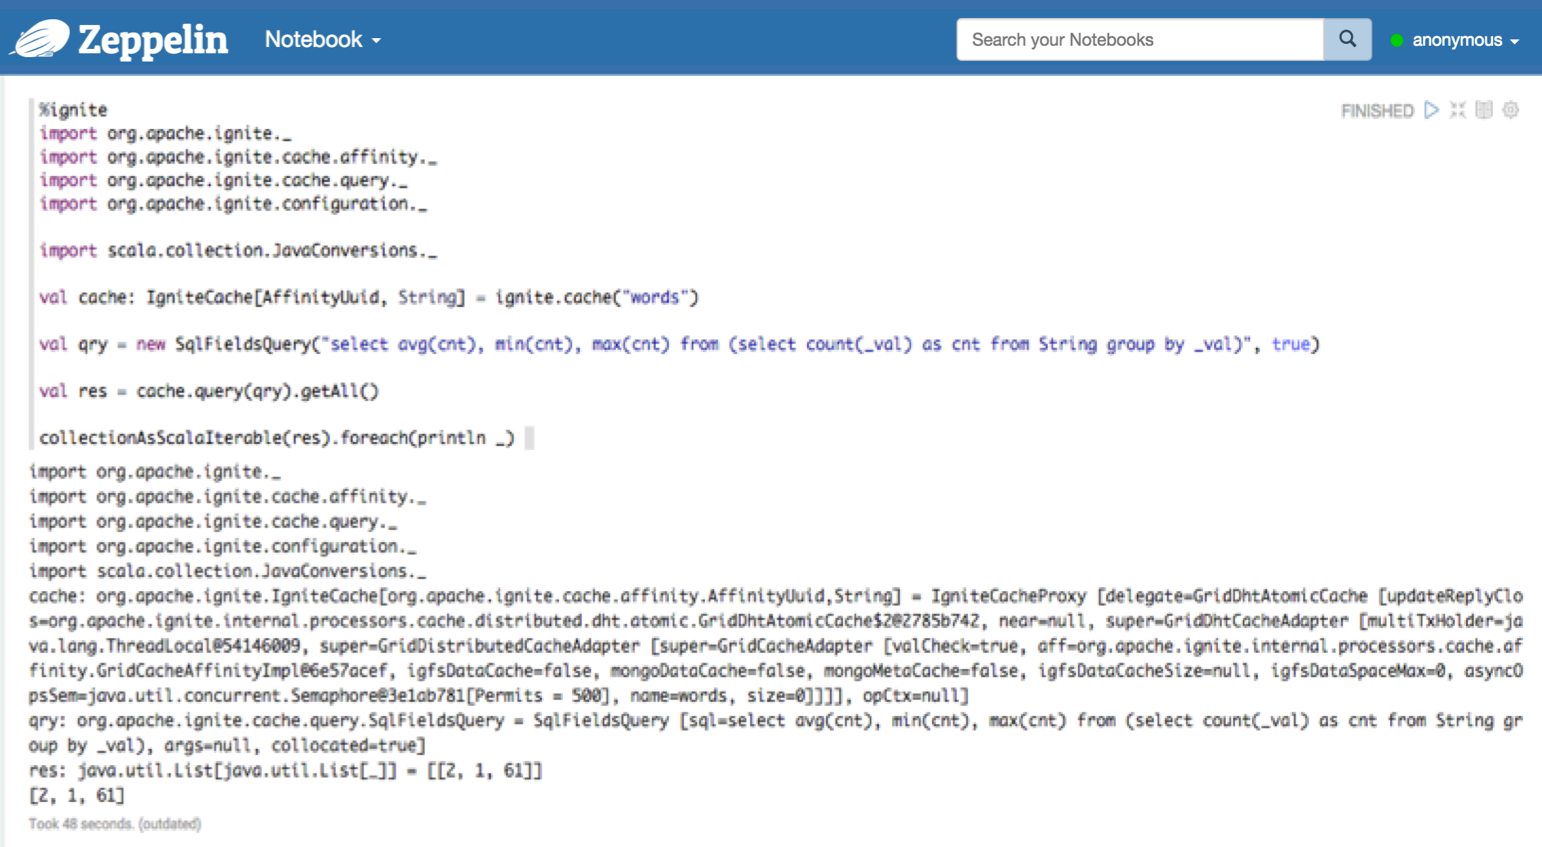1542x847 pixels.
Task: Open the paragraph settings gear
Action: (1511, 110)
